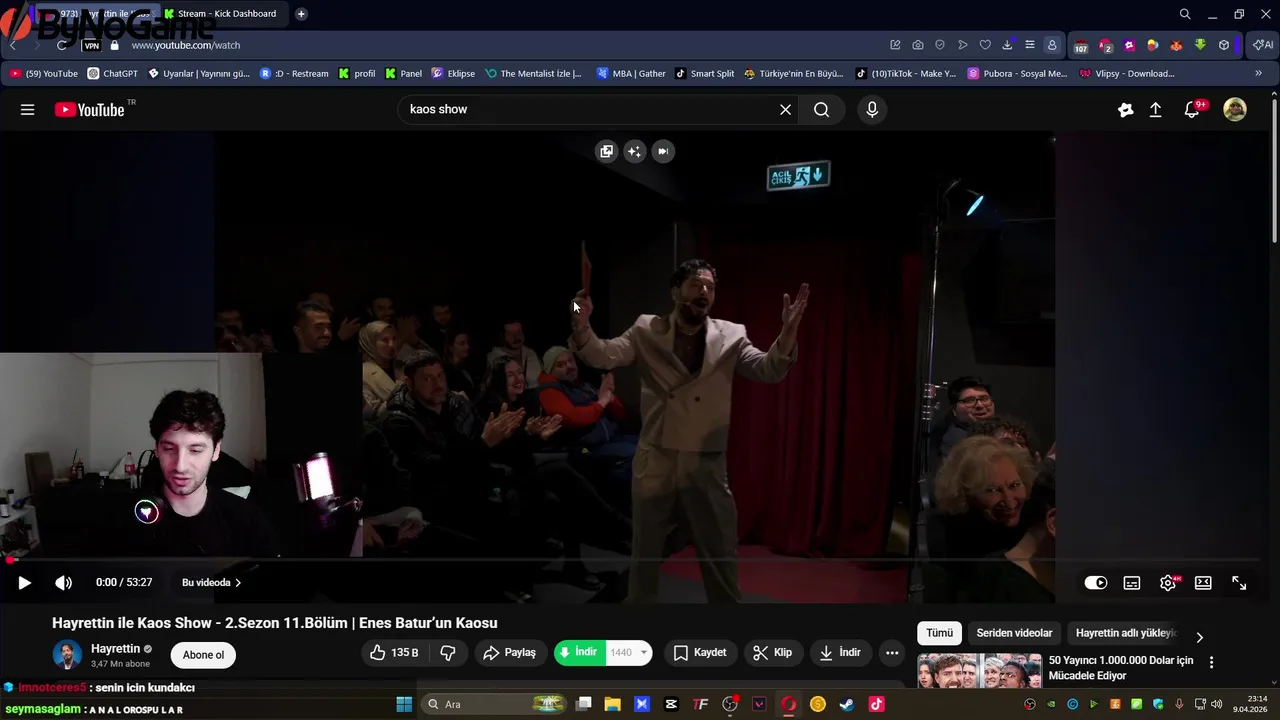
Task: Open TikTok app from the taskbar
Action: [876, 704]
